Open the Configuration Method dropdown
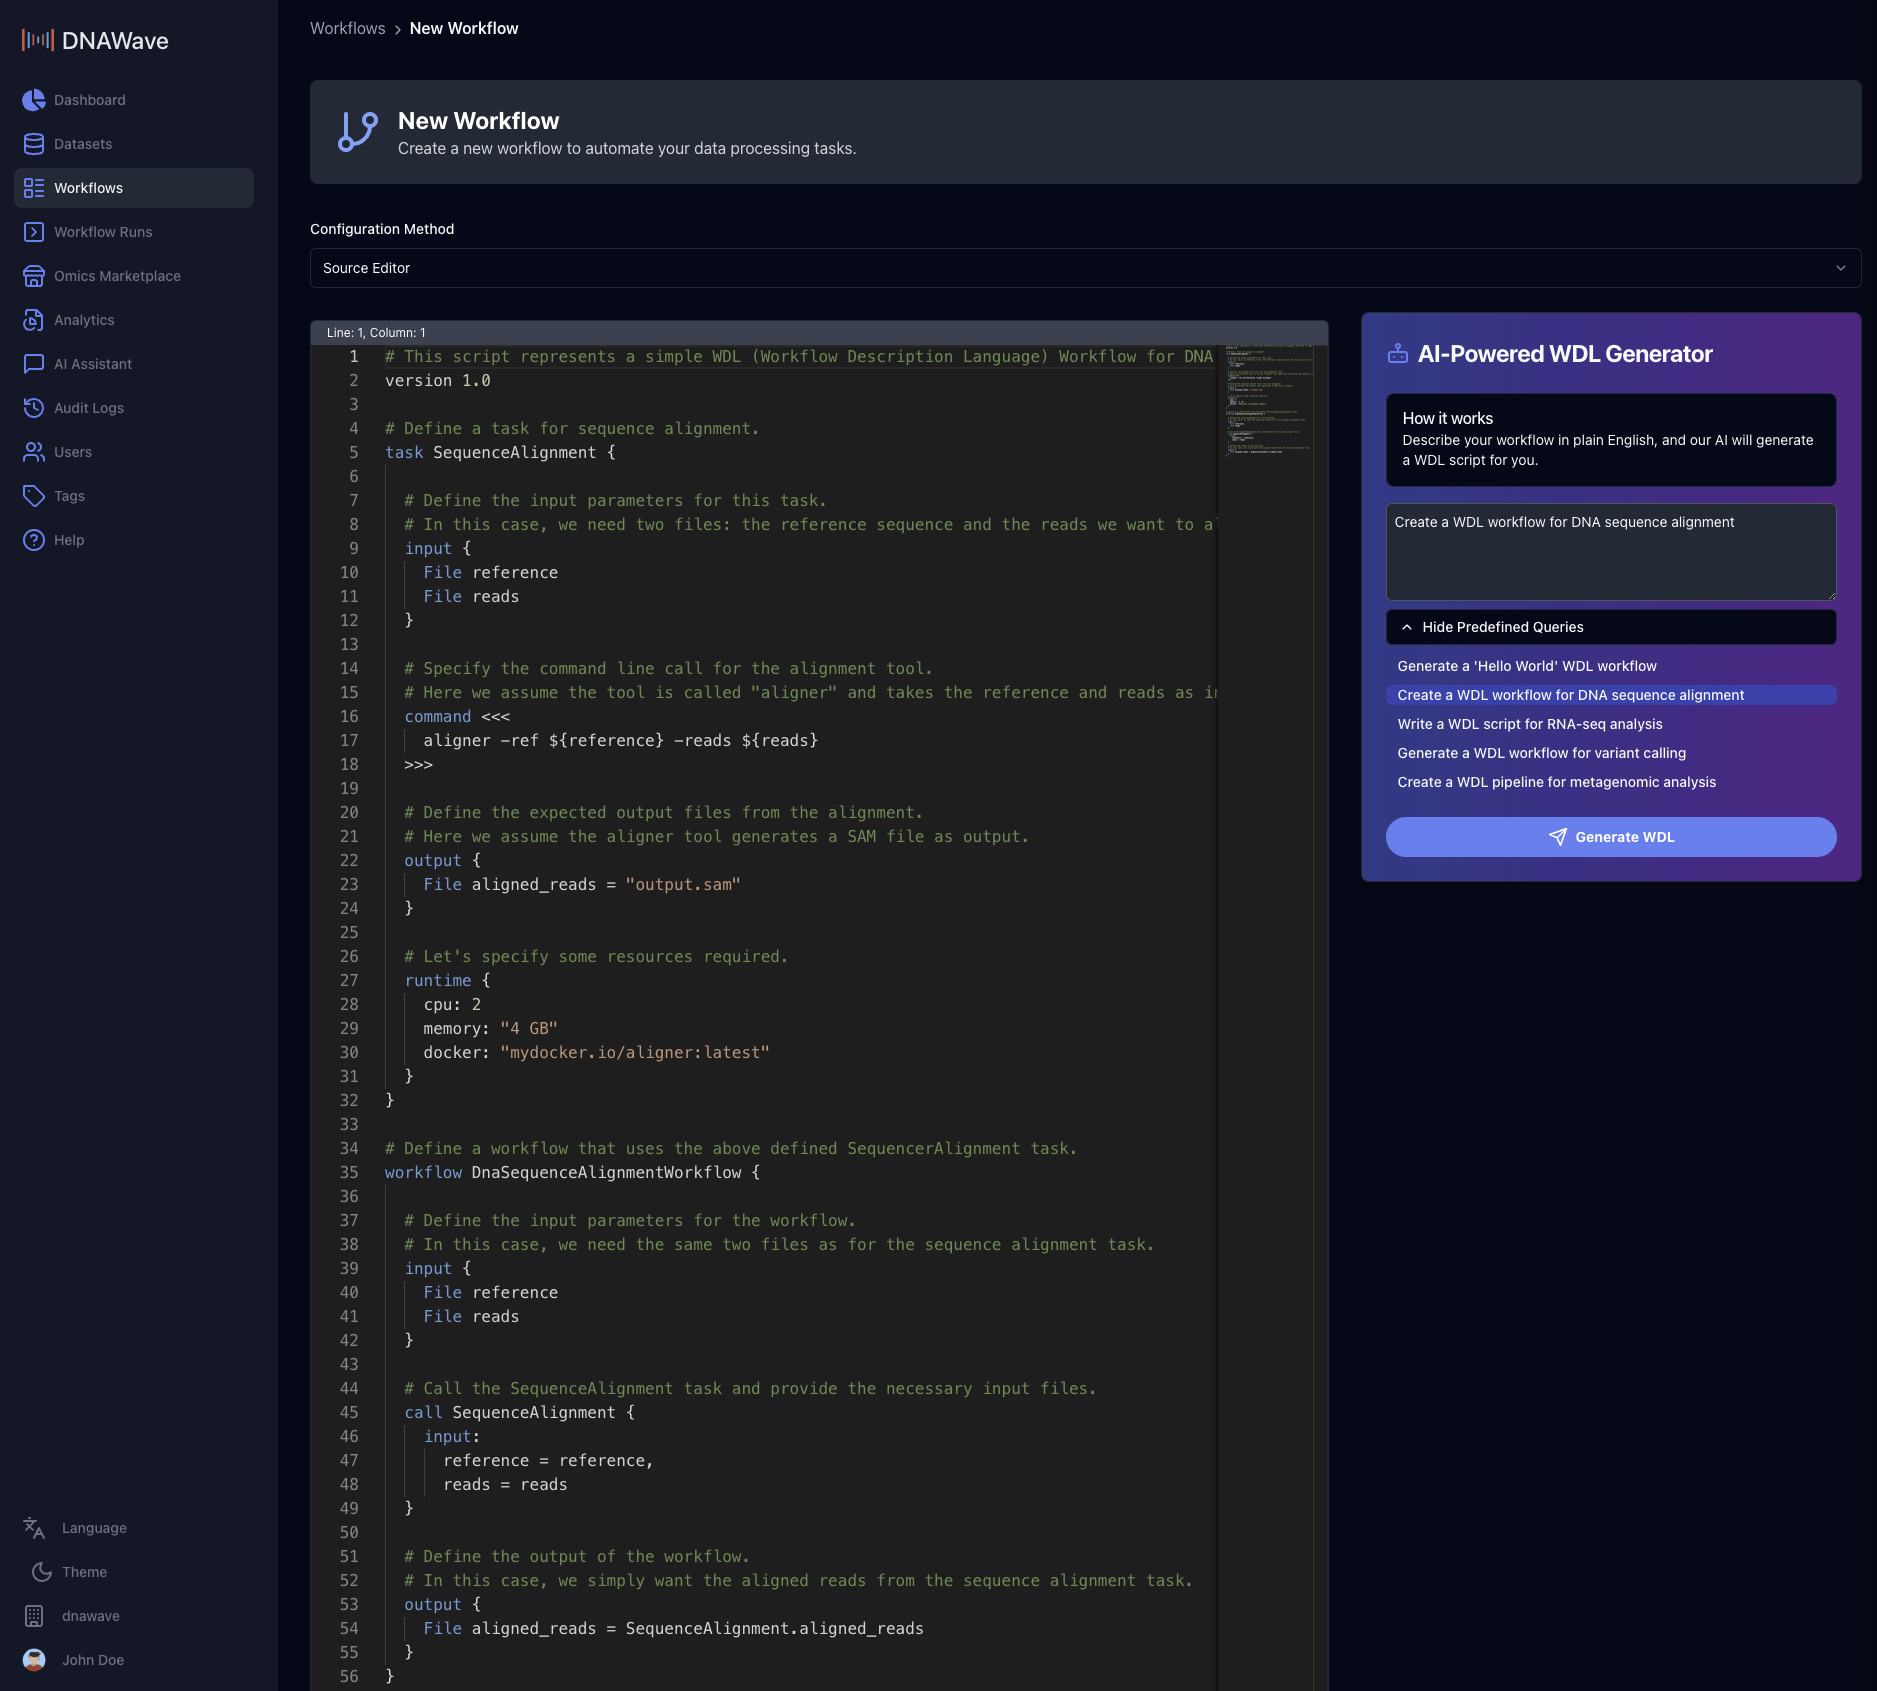This screenshot has height=1691, width=1877. coord(1086,268)
